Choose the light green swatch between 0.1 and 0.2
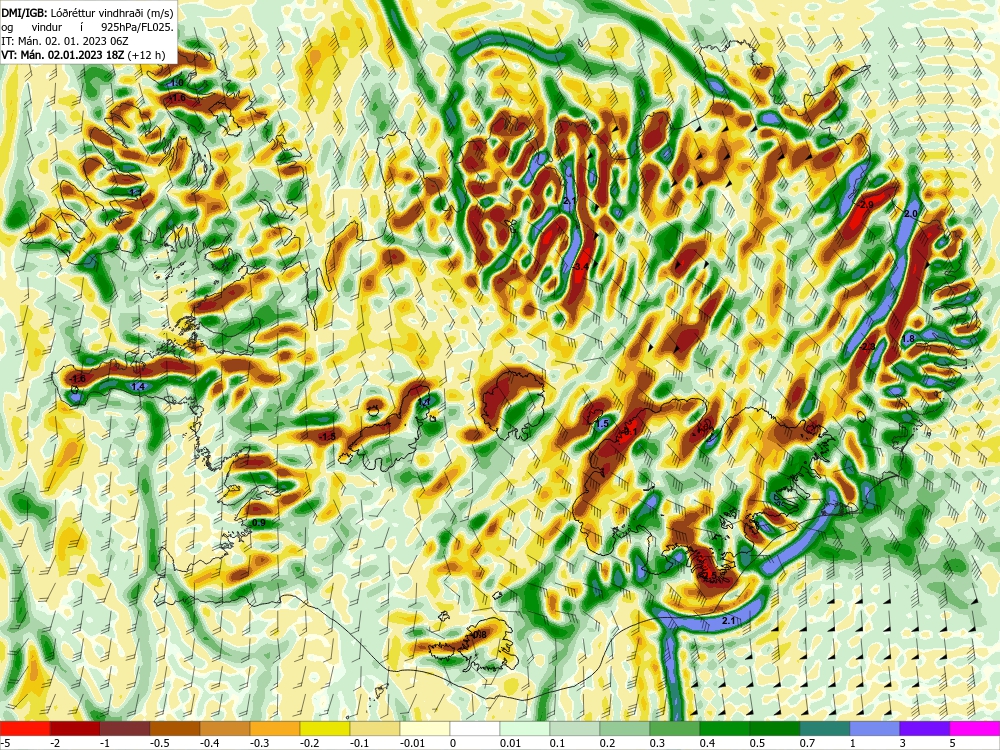This screenshot has height=750, width=1000. click(x=575, y=728)
